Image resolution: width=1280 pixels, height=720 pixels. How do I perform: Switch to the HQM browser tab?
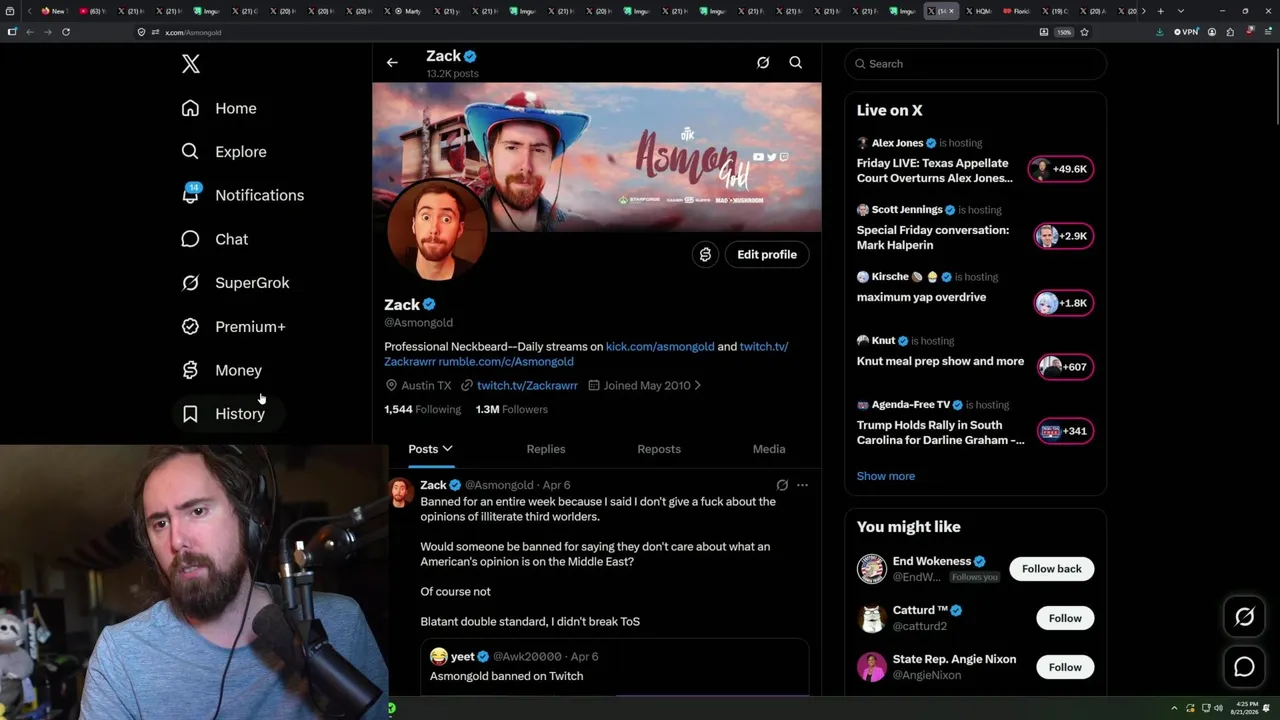(x=980, y=11)
